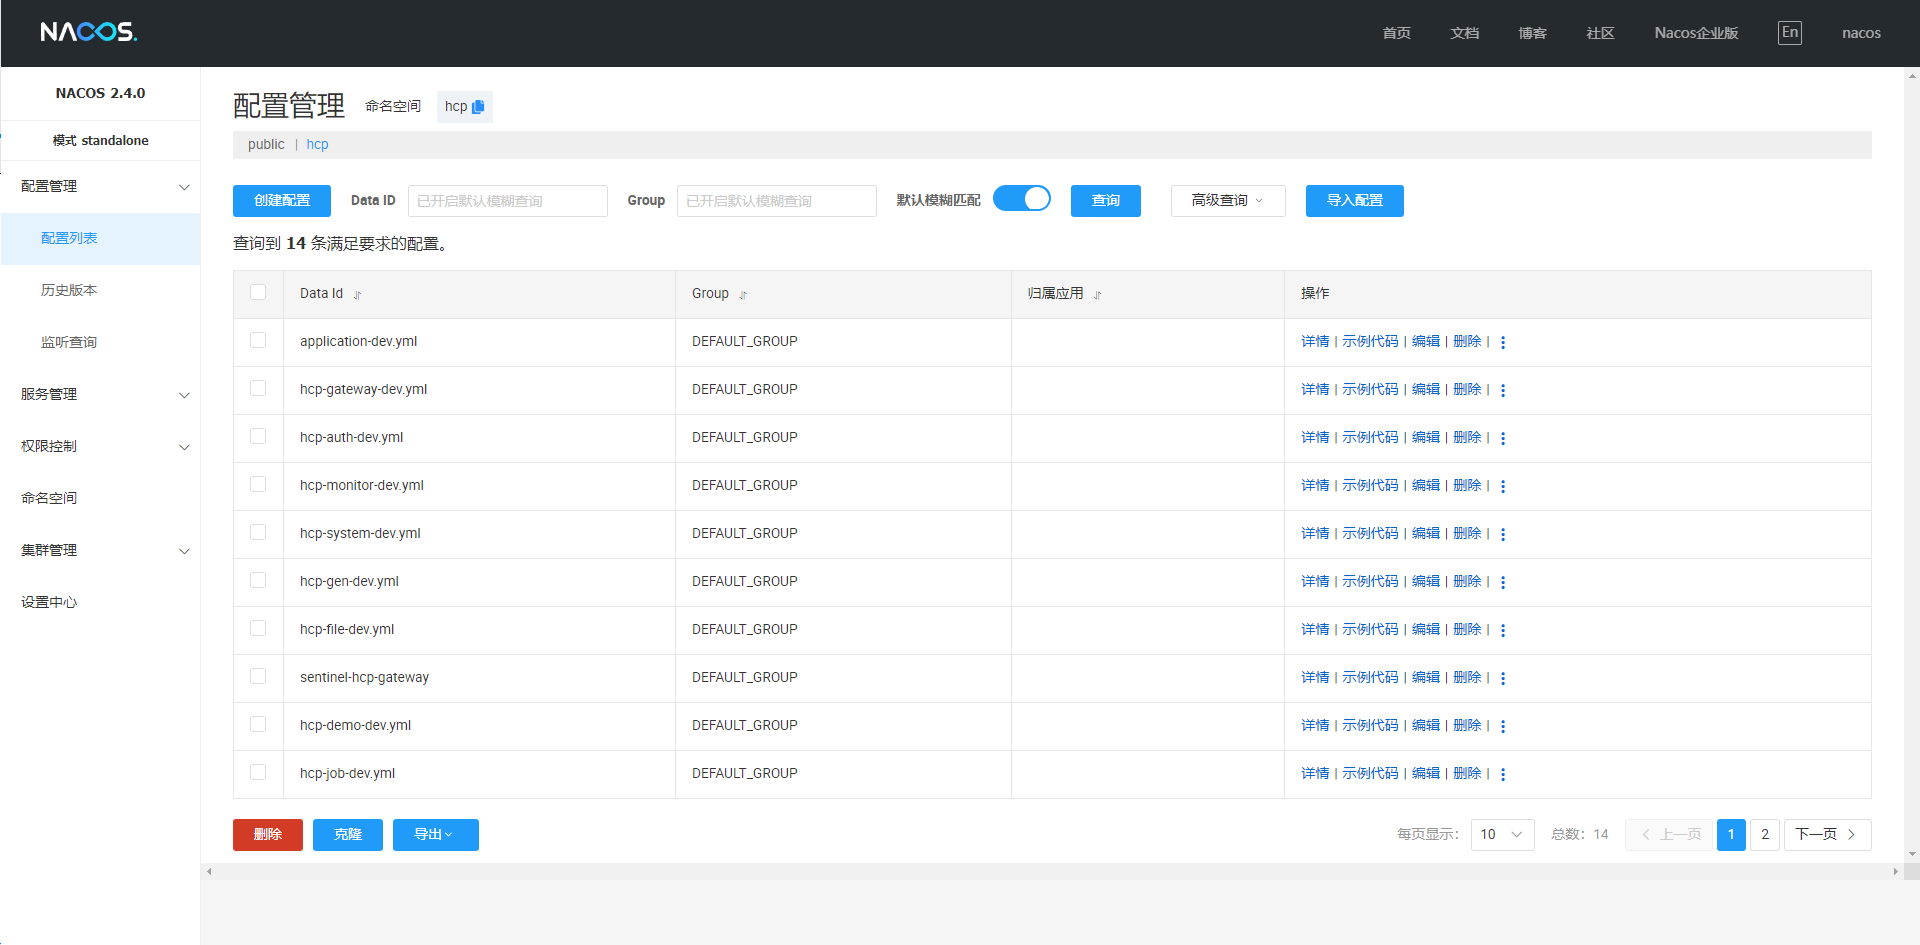Sort by Data Id column
This screenshot has width=1920, height=945.
coord(357,295)
